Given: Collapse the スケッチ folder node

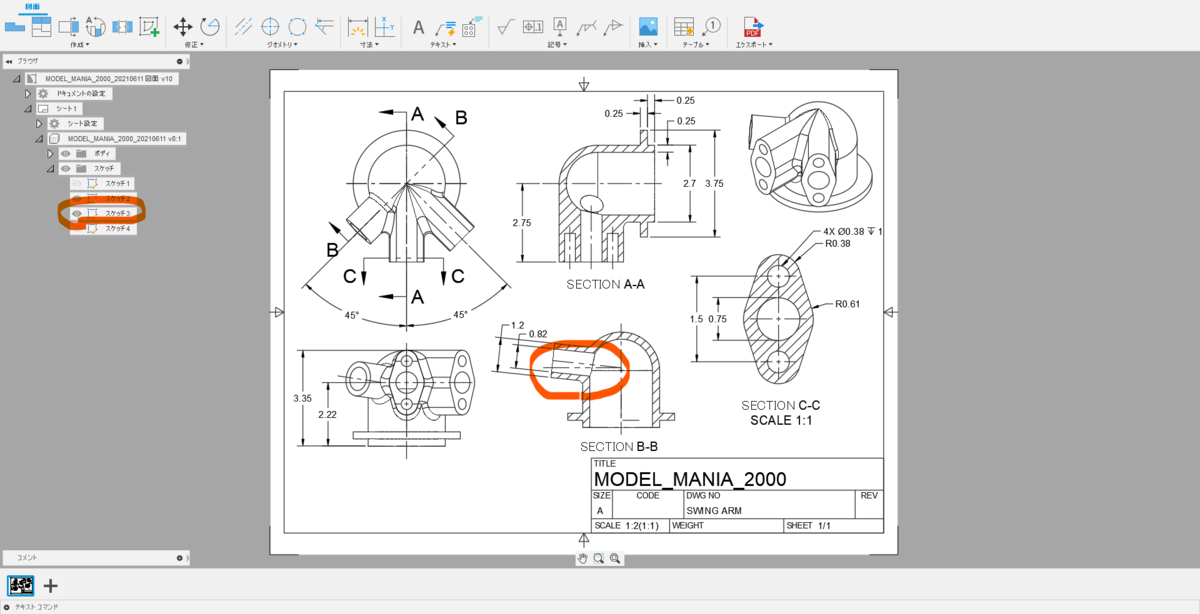Looking at the screenshot, I should click(x=51, y=169).
